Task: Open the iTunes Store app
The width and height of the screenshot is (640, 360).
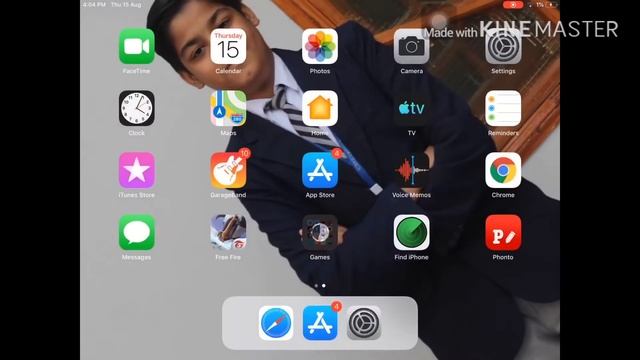Action: pyautogui.click(x=136, y=170)
